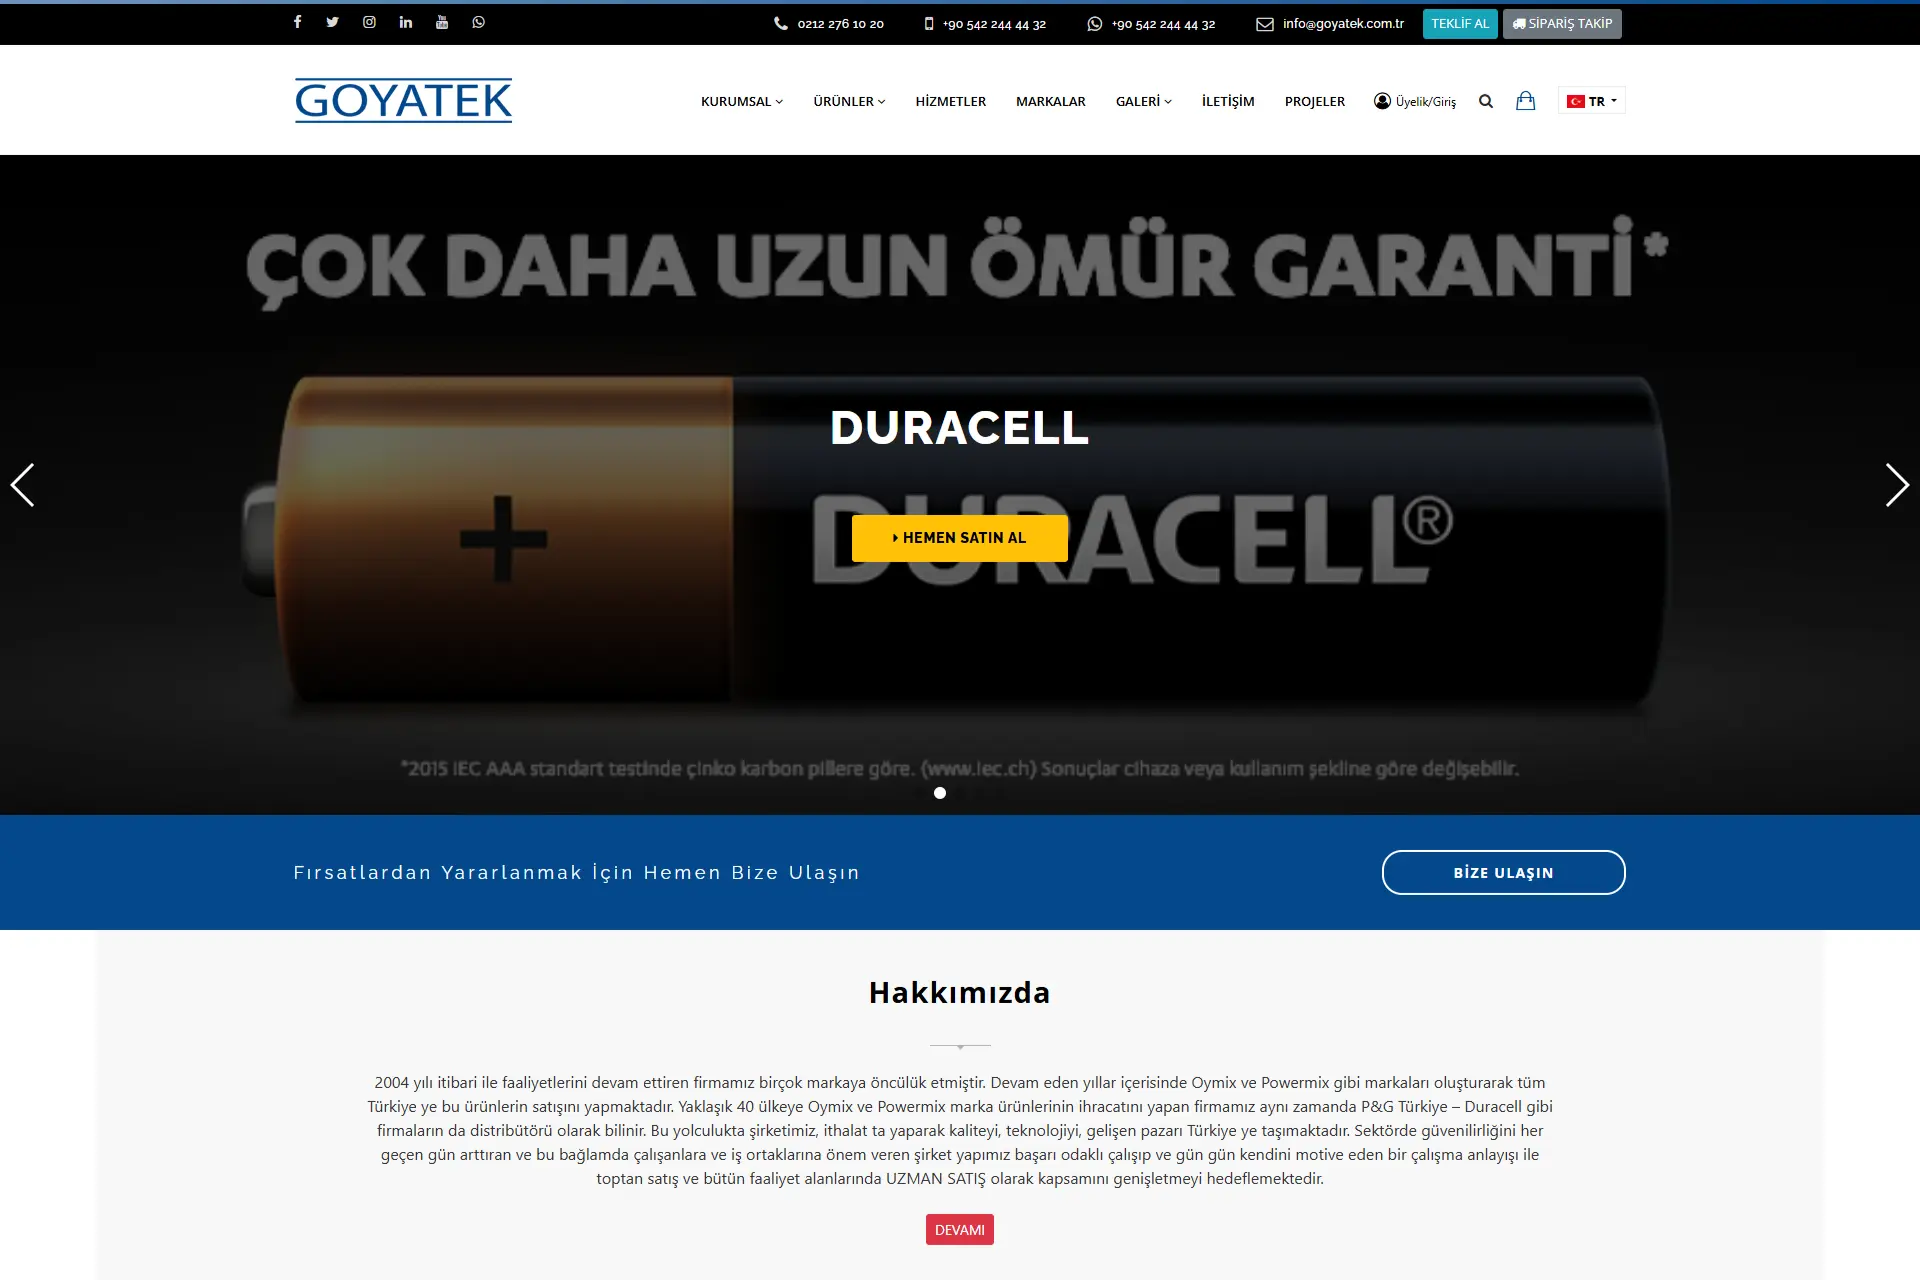Open the Twitter social icon
The image size is (1920, 1280).
point(333,22)
